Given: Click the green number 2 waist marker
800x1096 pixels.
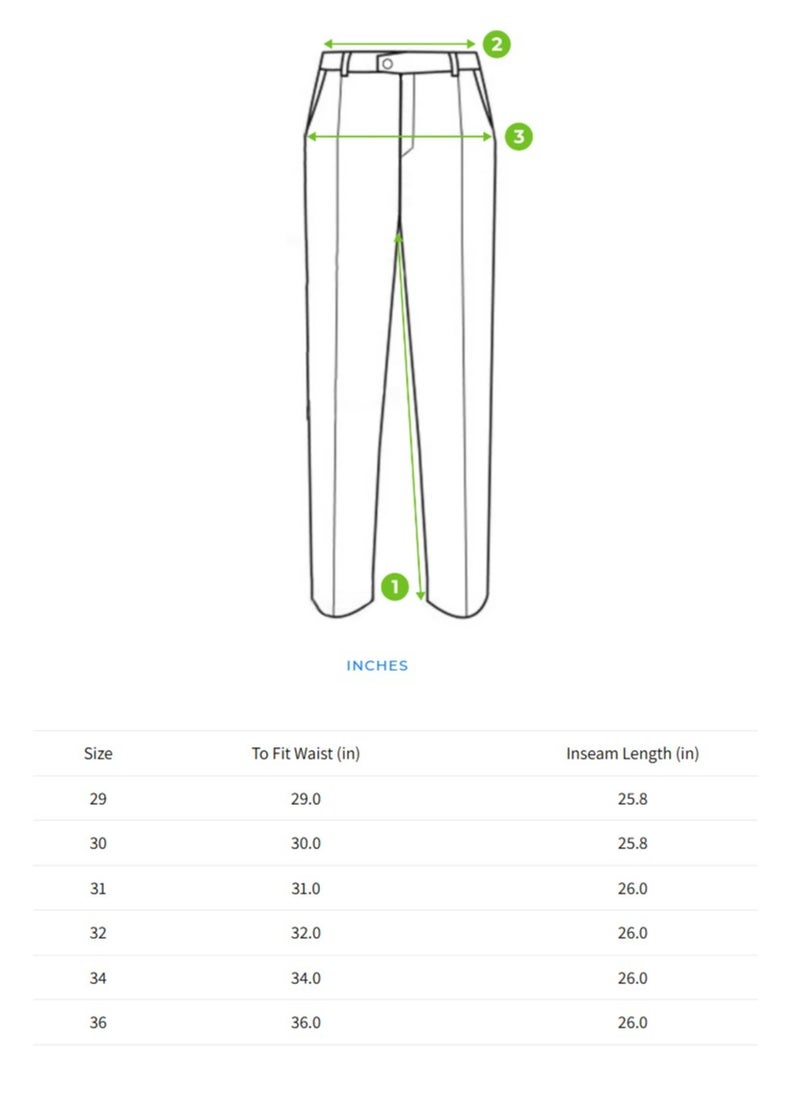Looking at the screenshot, I should (497, 44).
